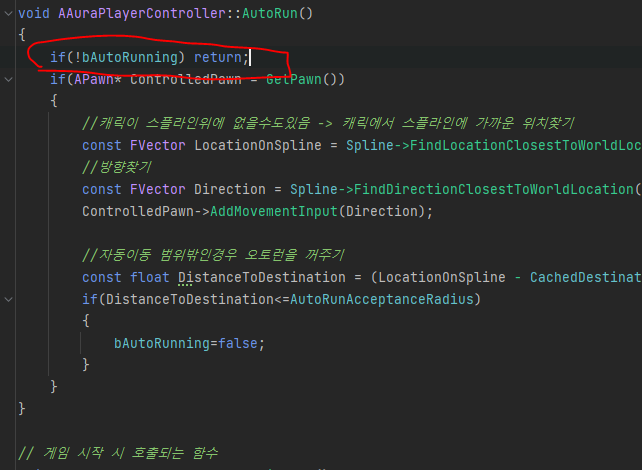Click the DistanceToDestination declaration with dotted underline
The width and height of the screenshot is (642, 470).
[262, 277]
